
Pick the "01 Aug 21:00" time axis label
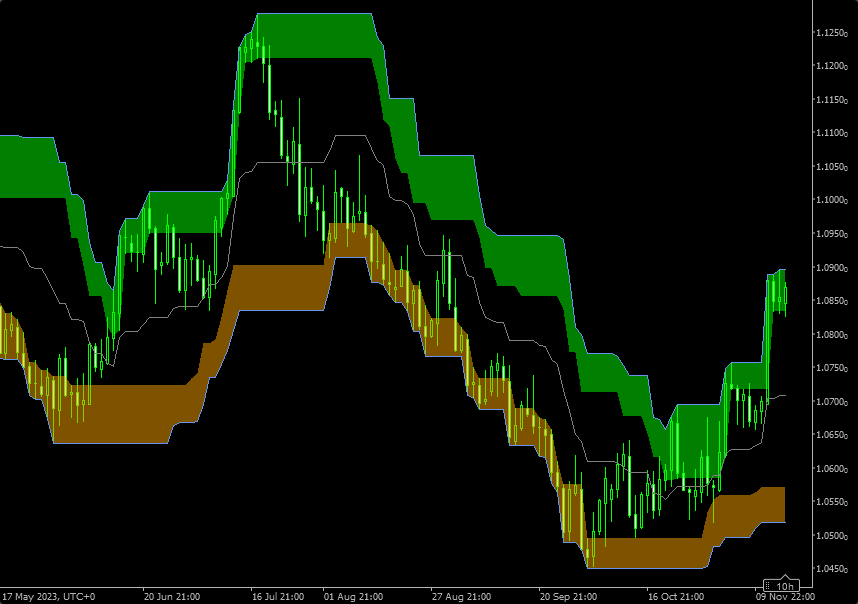tap(353, 596)
